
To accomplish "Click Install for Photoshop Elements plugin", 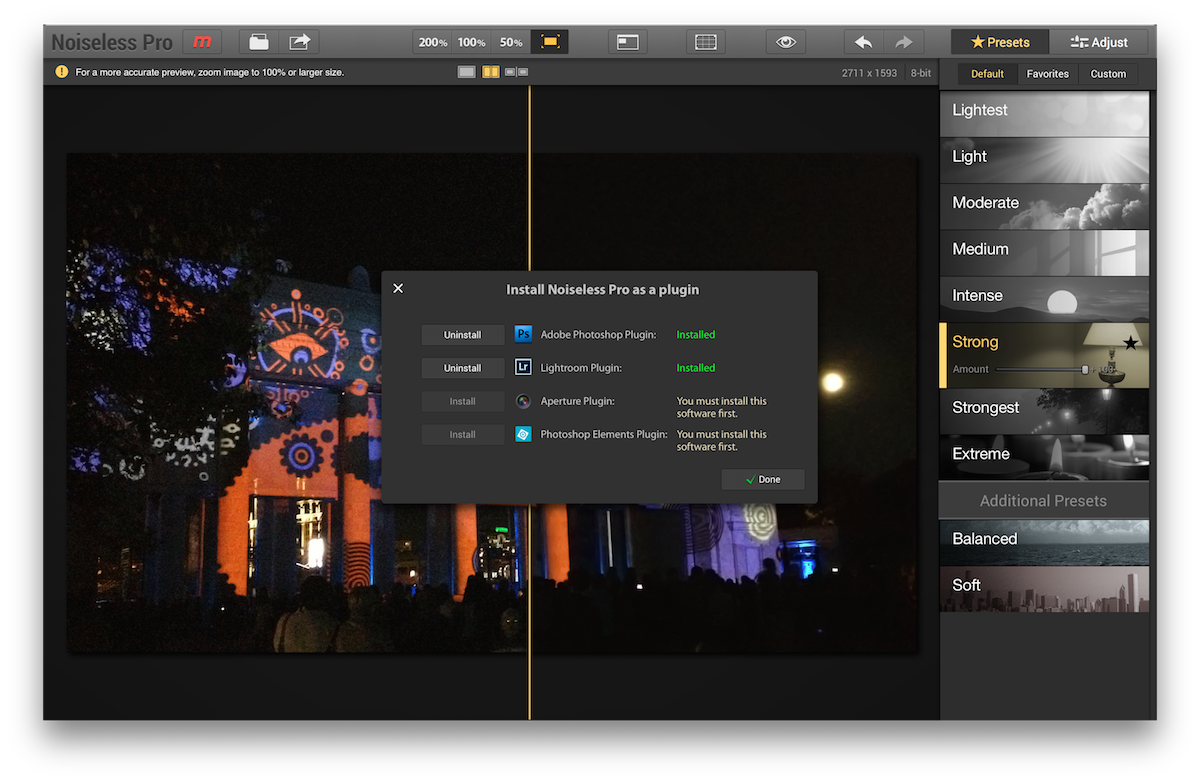I will 462,434.
